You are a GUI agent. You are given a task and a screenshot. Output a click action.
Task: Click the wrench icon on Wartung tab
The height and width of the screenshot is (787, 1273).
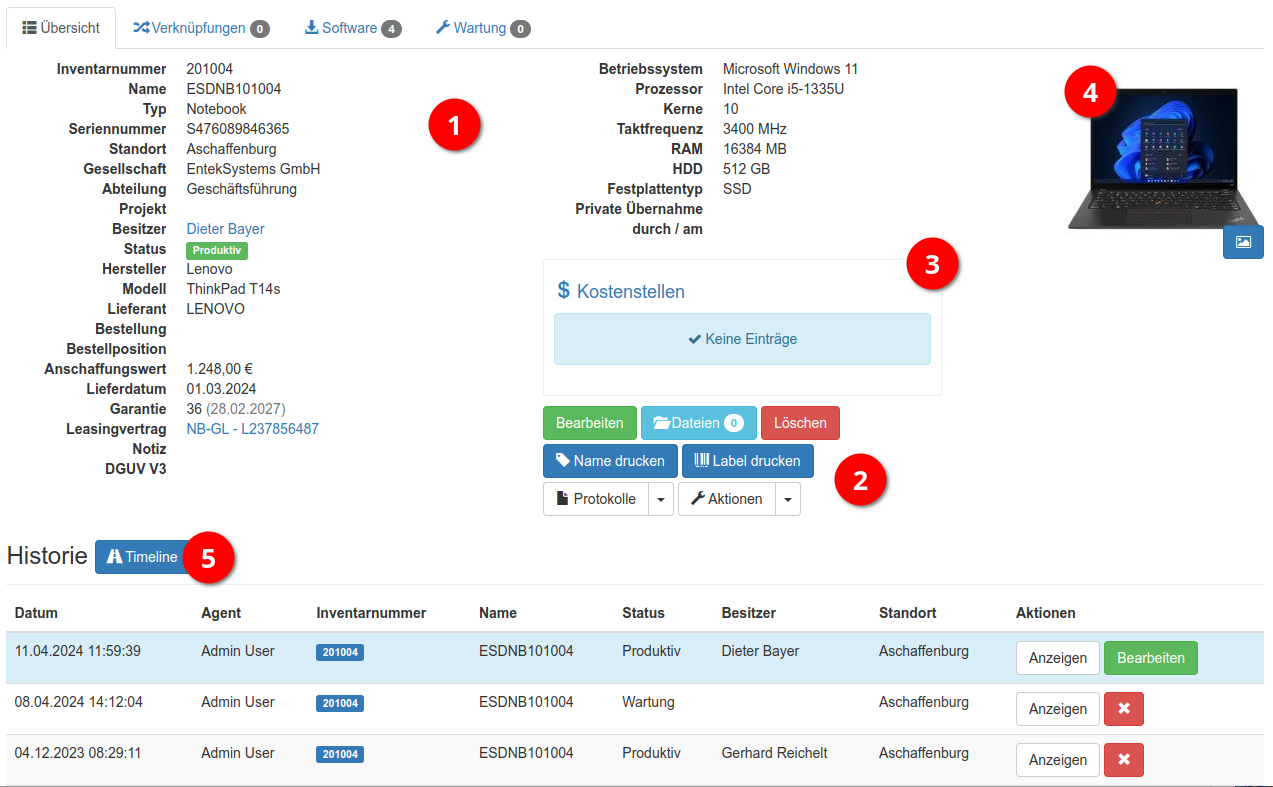[x=442, y=28]
